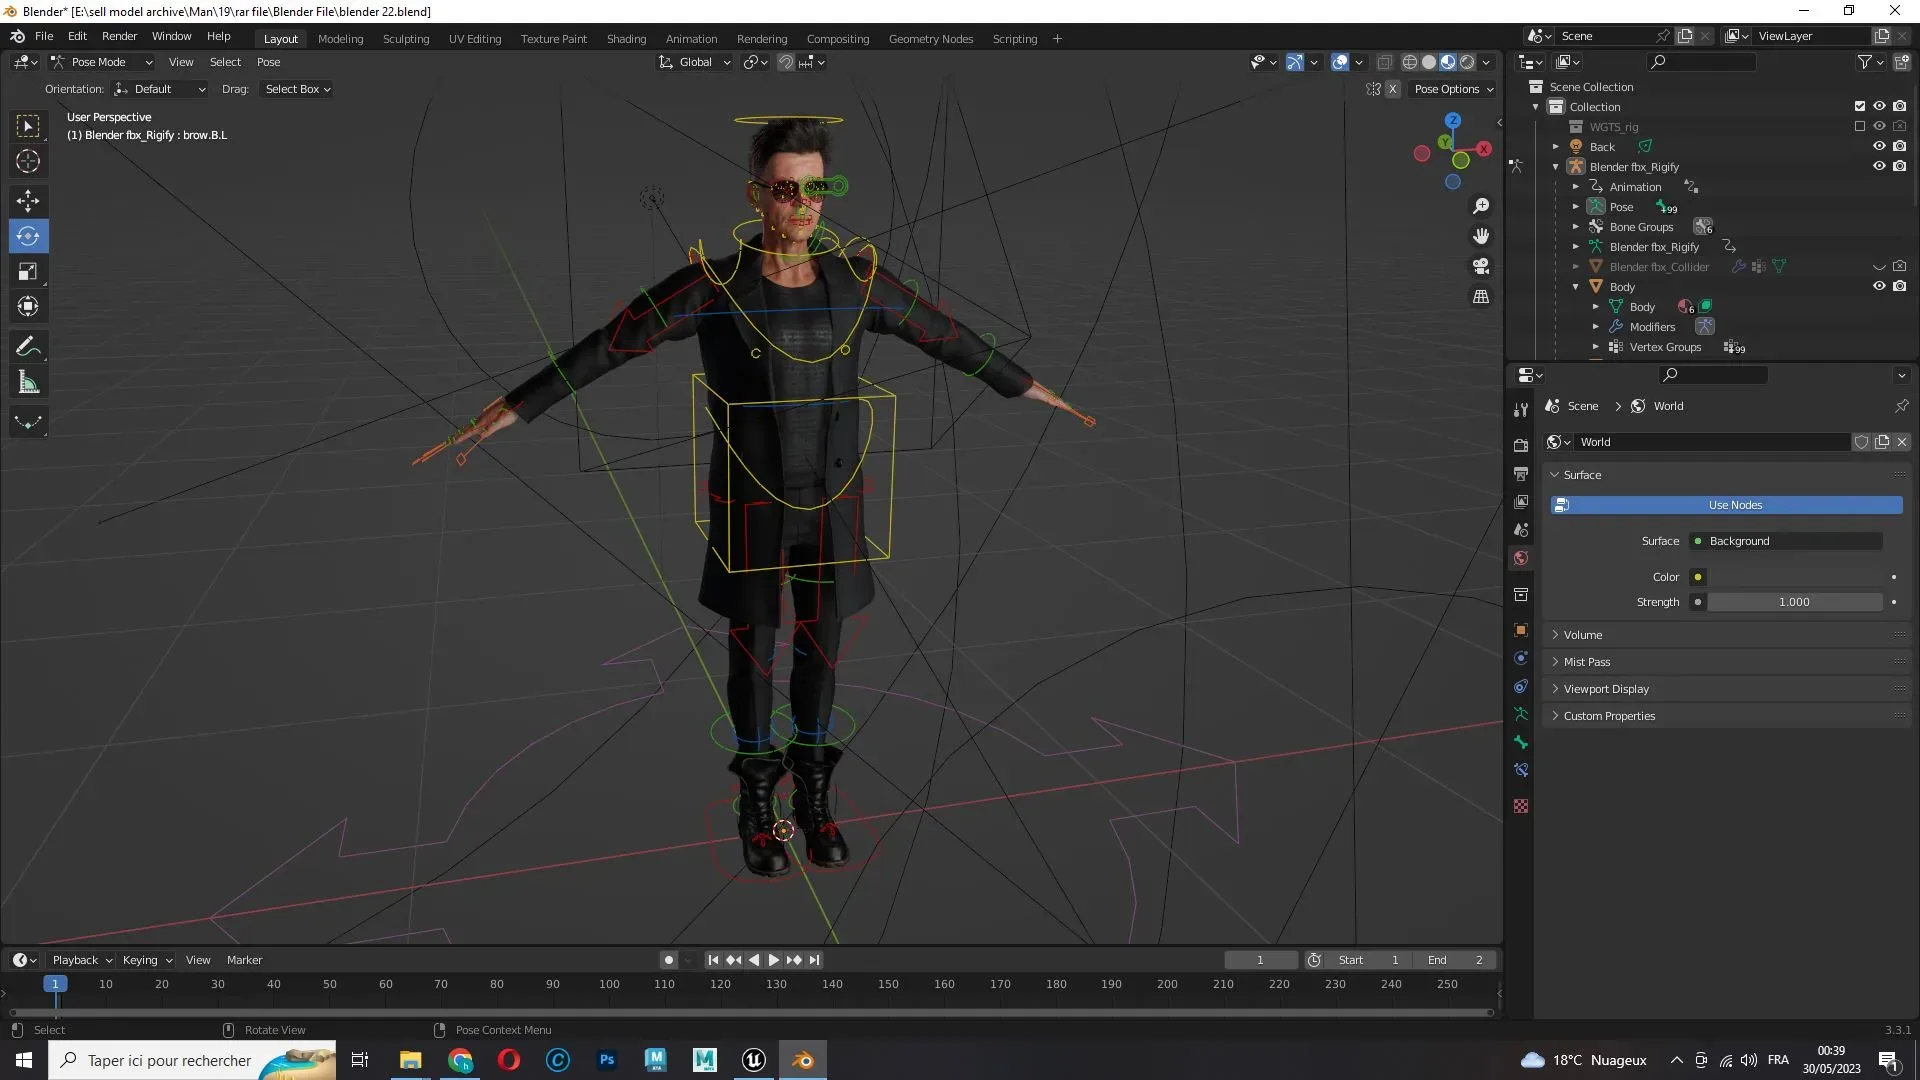Screen dimensions: 1920x1080
Task: Expand the Volume panel
Action: click(x=1583, y=635)
